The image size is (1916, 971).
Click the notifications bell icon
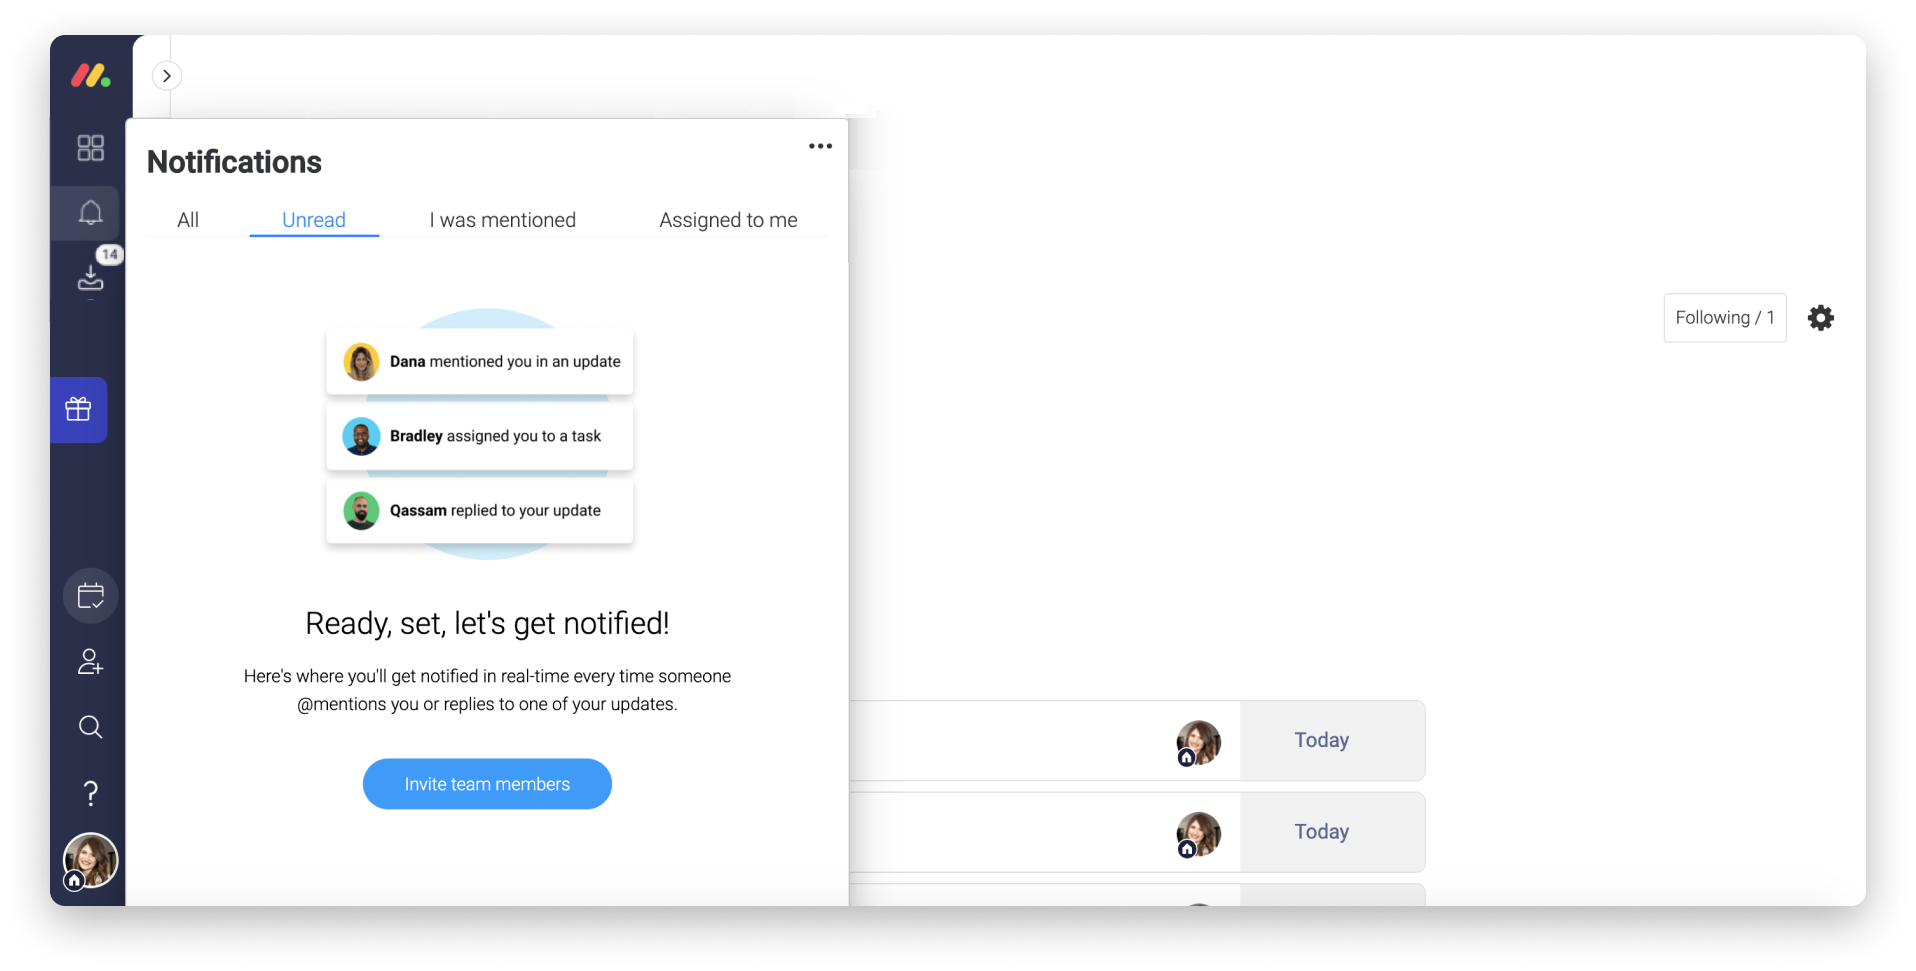click(90, 213)
